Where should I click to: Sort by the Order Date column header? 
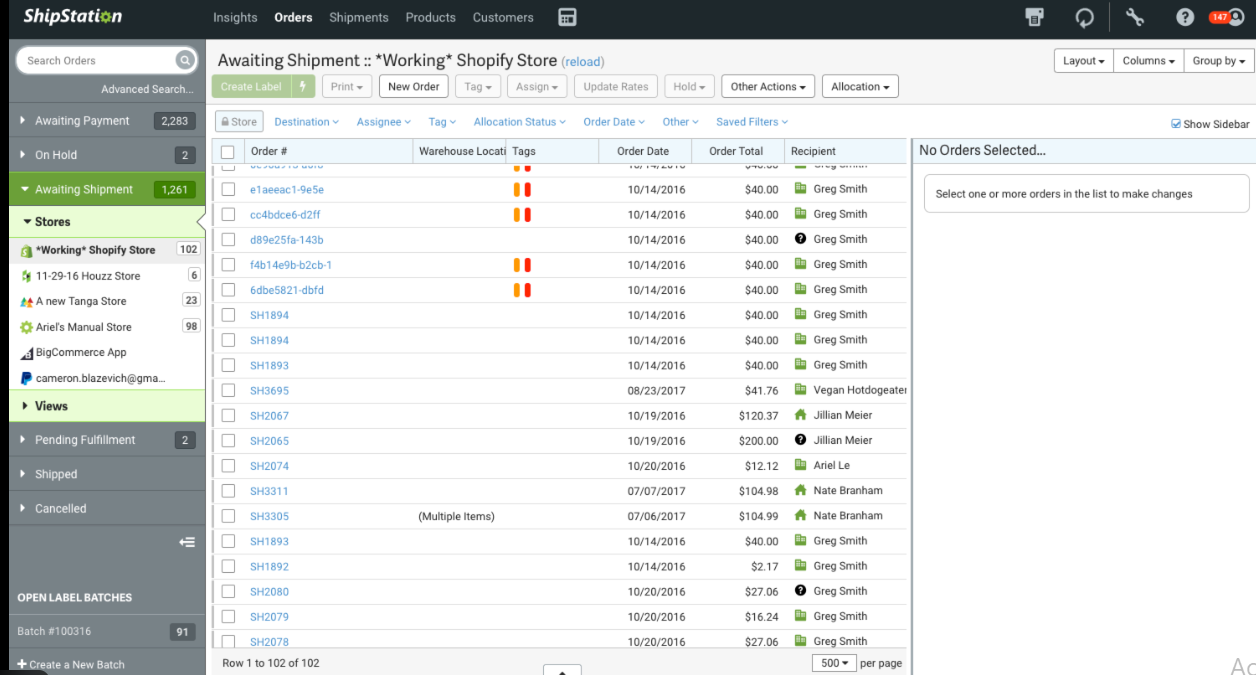(x=643, y=152)
